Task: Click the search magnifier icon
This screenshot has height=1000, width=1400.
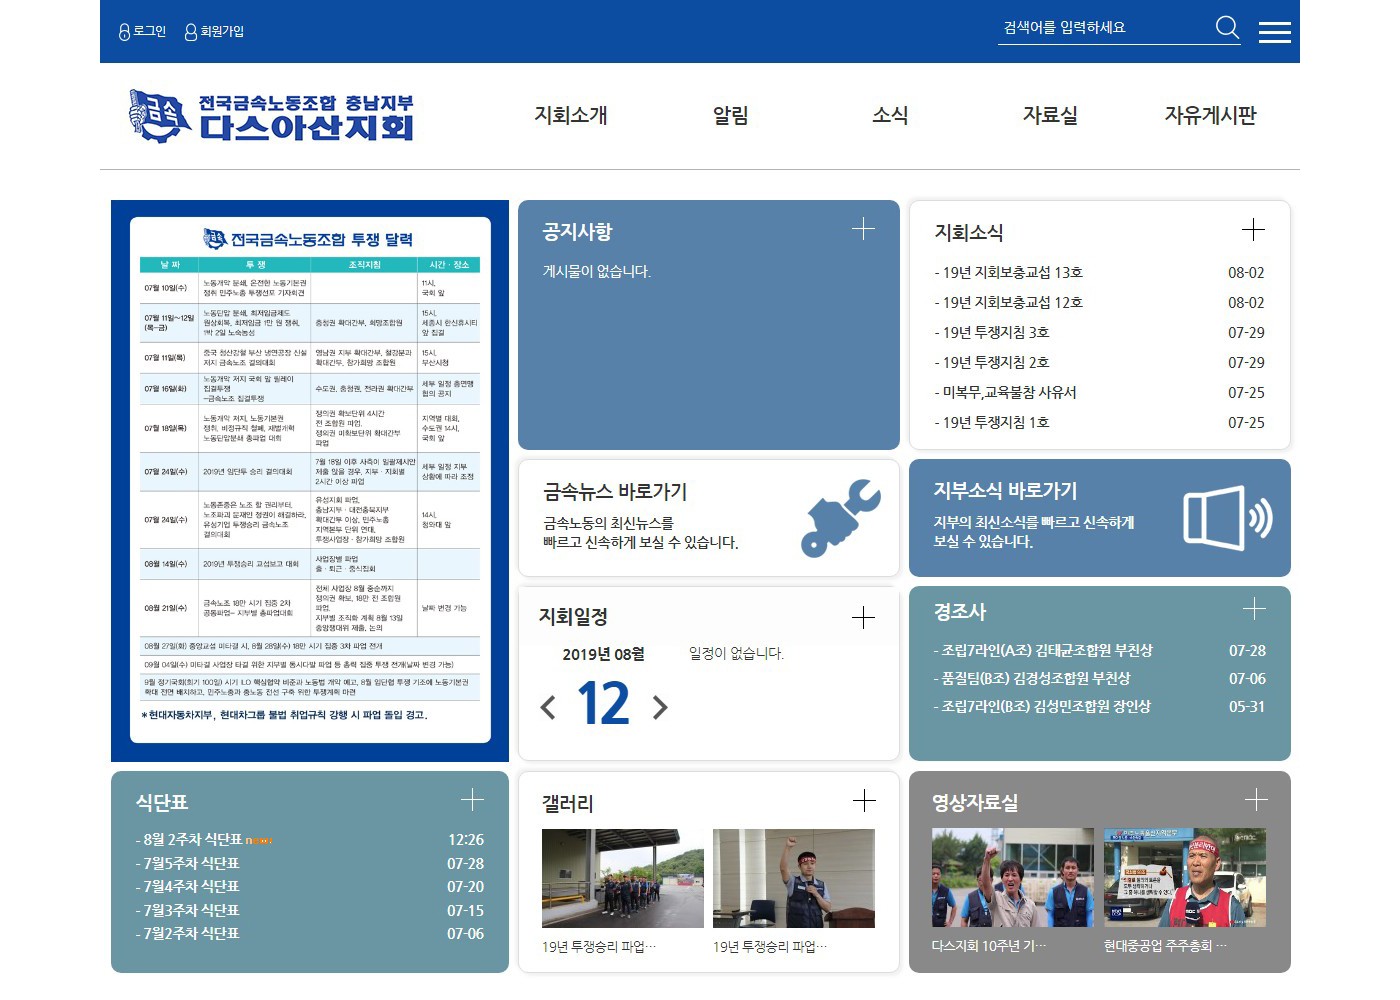Action: (x=1227, y=28)
